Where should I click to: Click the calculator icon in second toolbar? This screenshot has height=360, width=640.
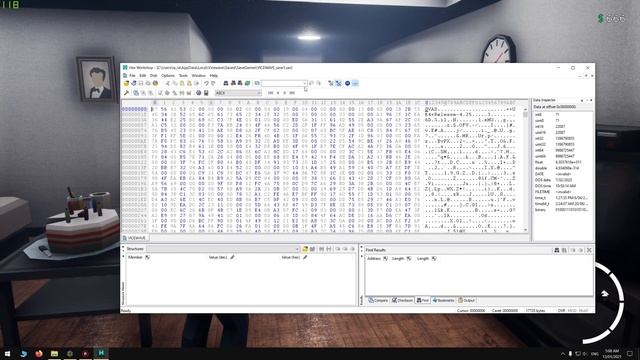click(206, 93)
